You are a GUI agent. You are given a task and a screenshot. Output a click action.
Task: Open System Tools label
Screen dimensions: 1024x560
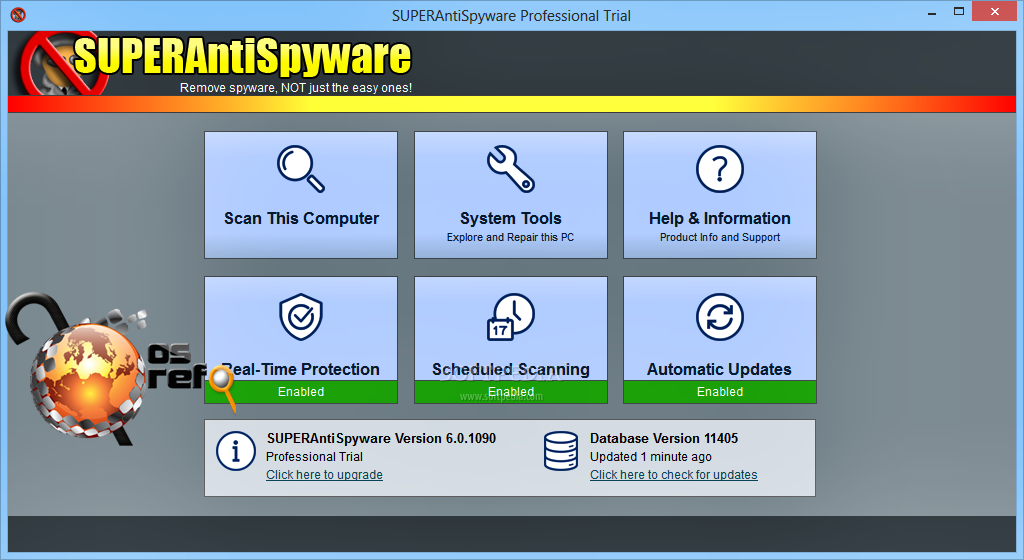[x=511, y=218]
